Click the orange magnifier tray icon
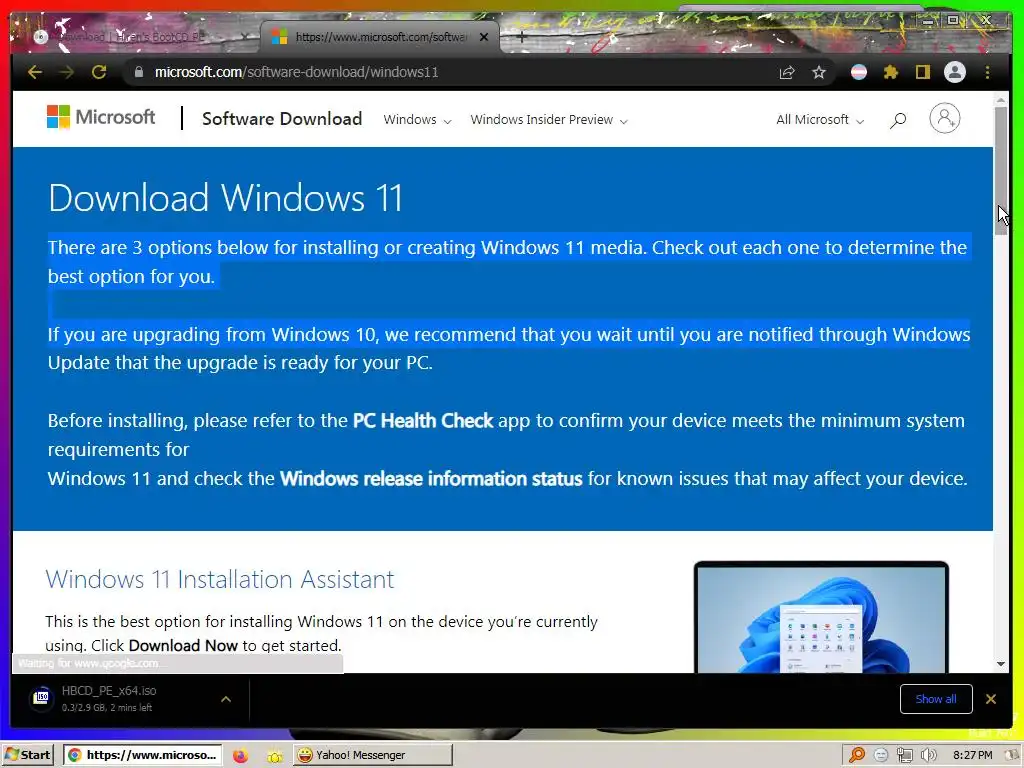1024x768 pixels. click(857, 756)
